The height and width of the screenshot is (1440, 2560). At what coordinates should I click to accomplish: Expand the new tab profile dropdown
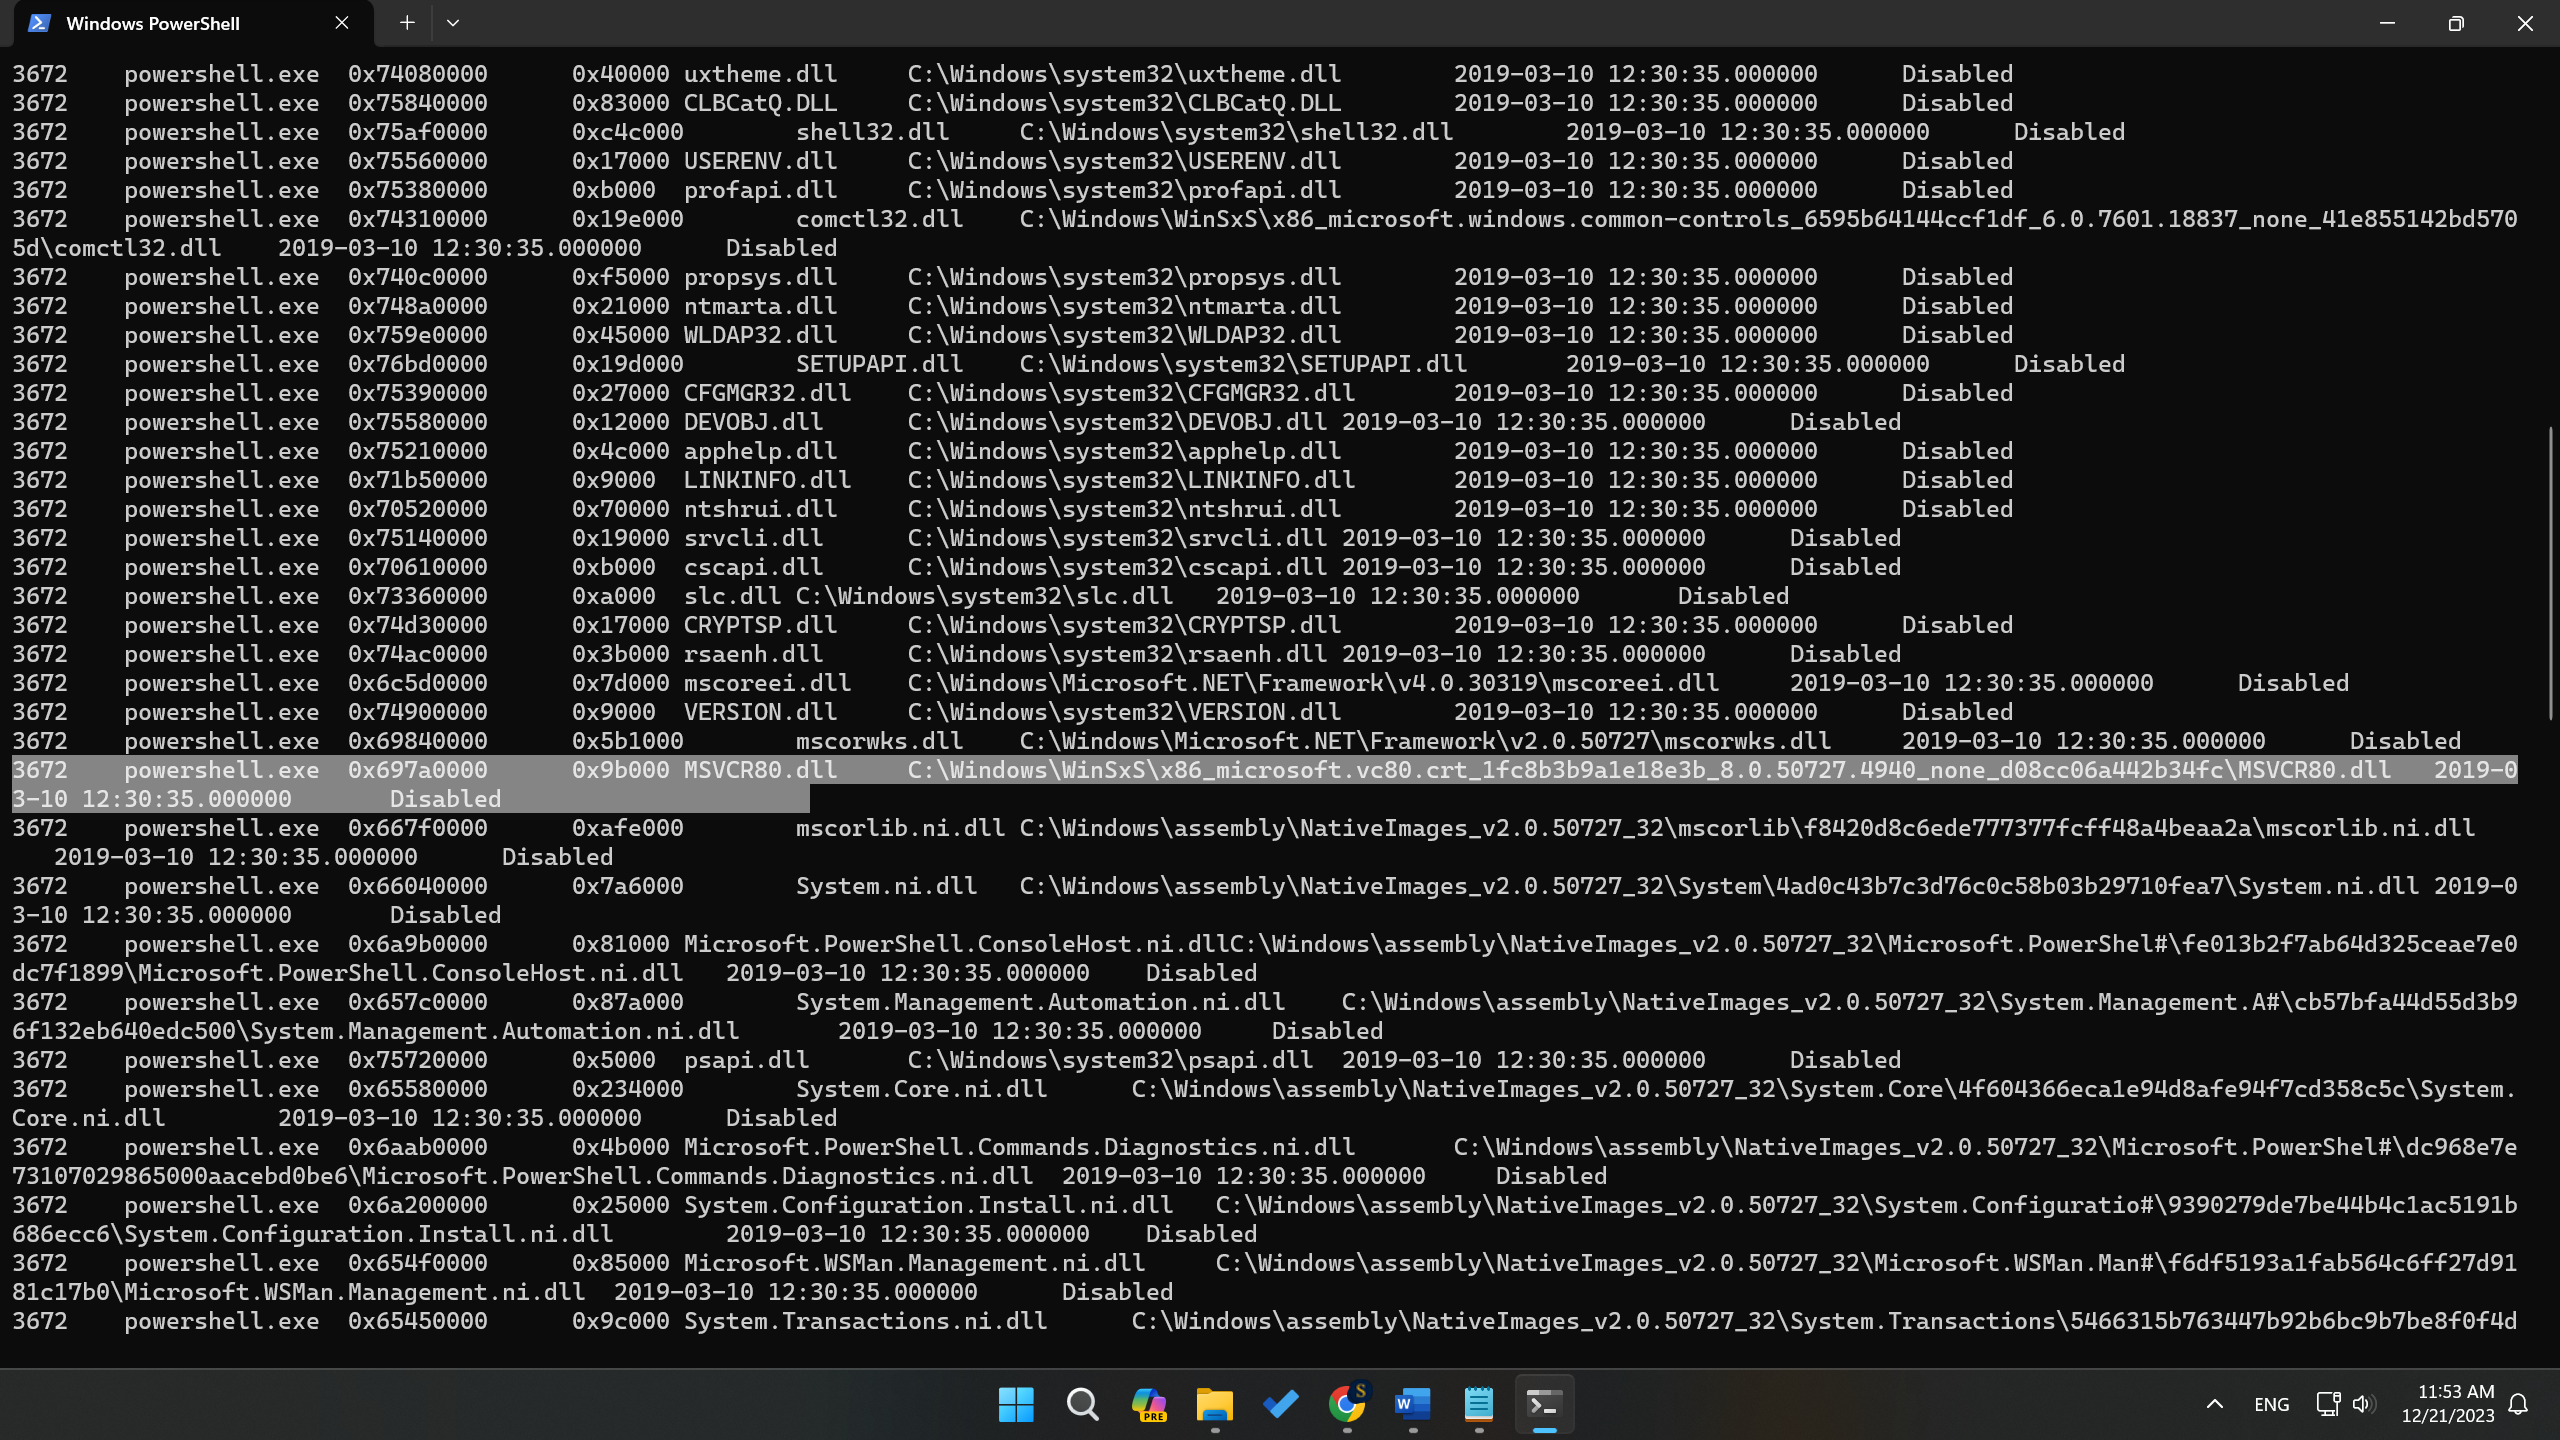pyautogui.click(x=453, y=23)
